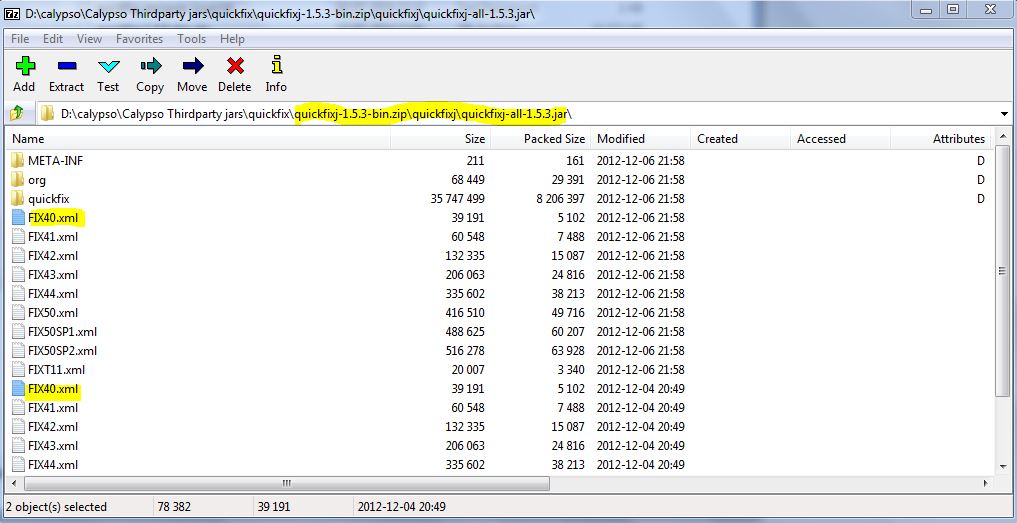
Task: Sort by Packed Size column header
Action: (540, 139)
